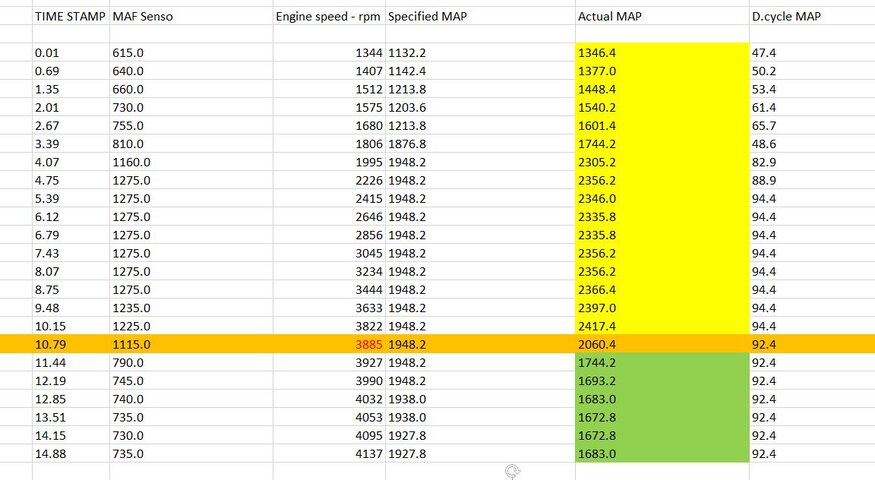Select the D.cycle MAP header cell
Screen dimensions: 875x480
pos(812,16)
